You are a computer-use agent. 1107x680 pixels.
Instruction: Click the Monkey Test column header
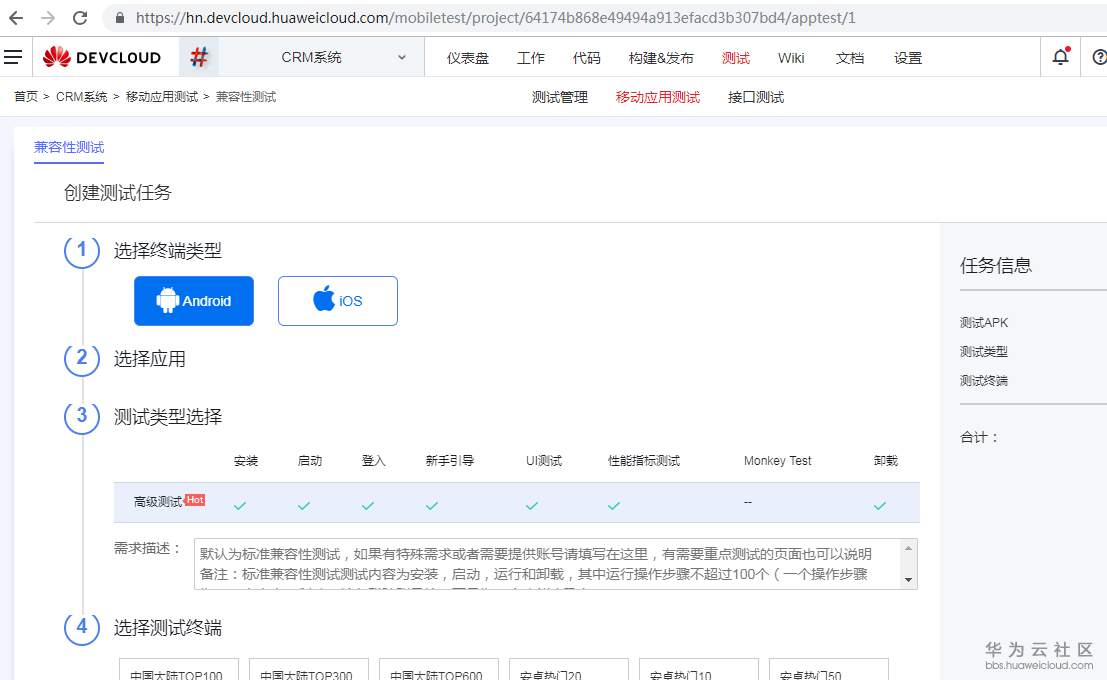tap(777, 460)
